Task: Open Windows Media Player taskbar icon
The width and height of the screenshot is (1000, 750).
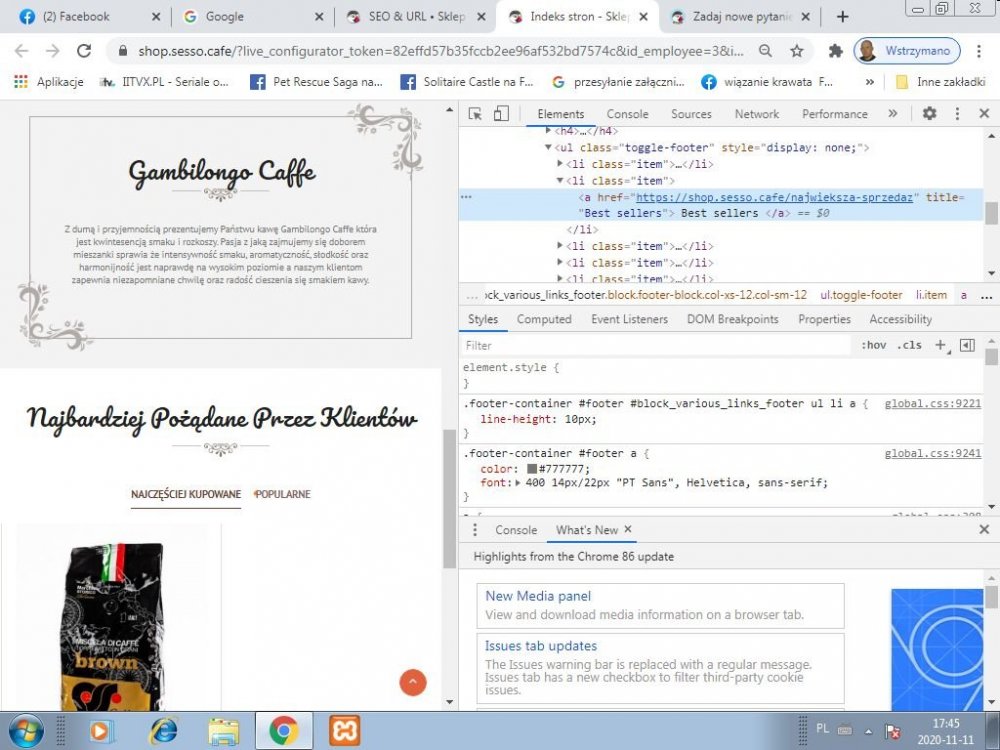Action: coord(101,731)
